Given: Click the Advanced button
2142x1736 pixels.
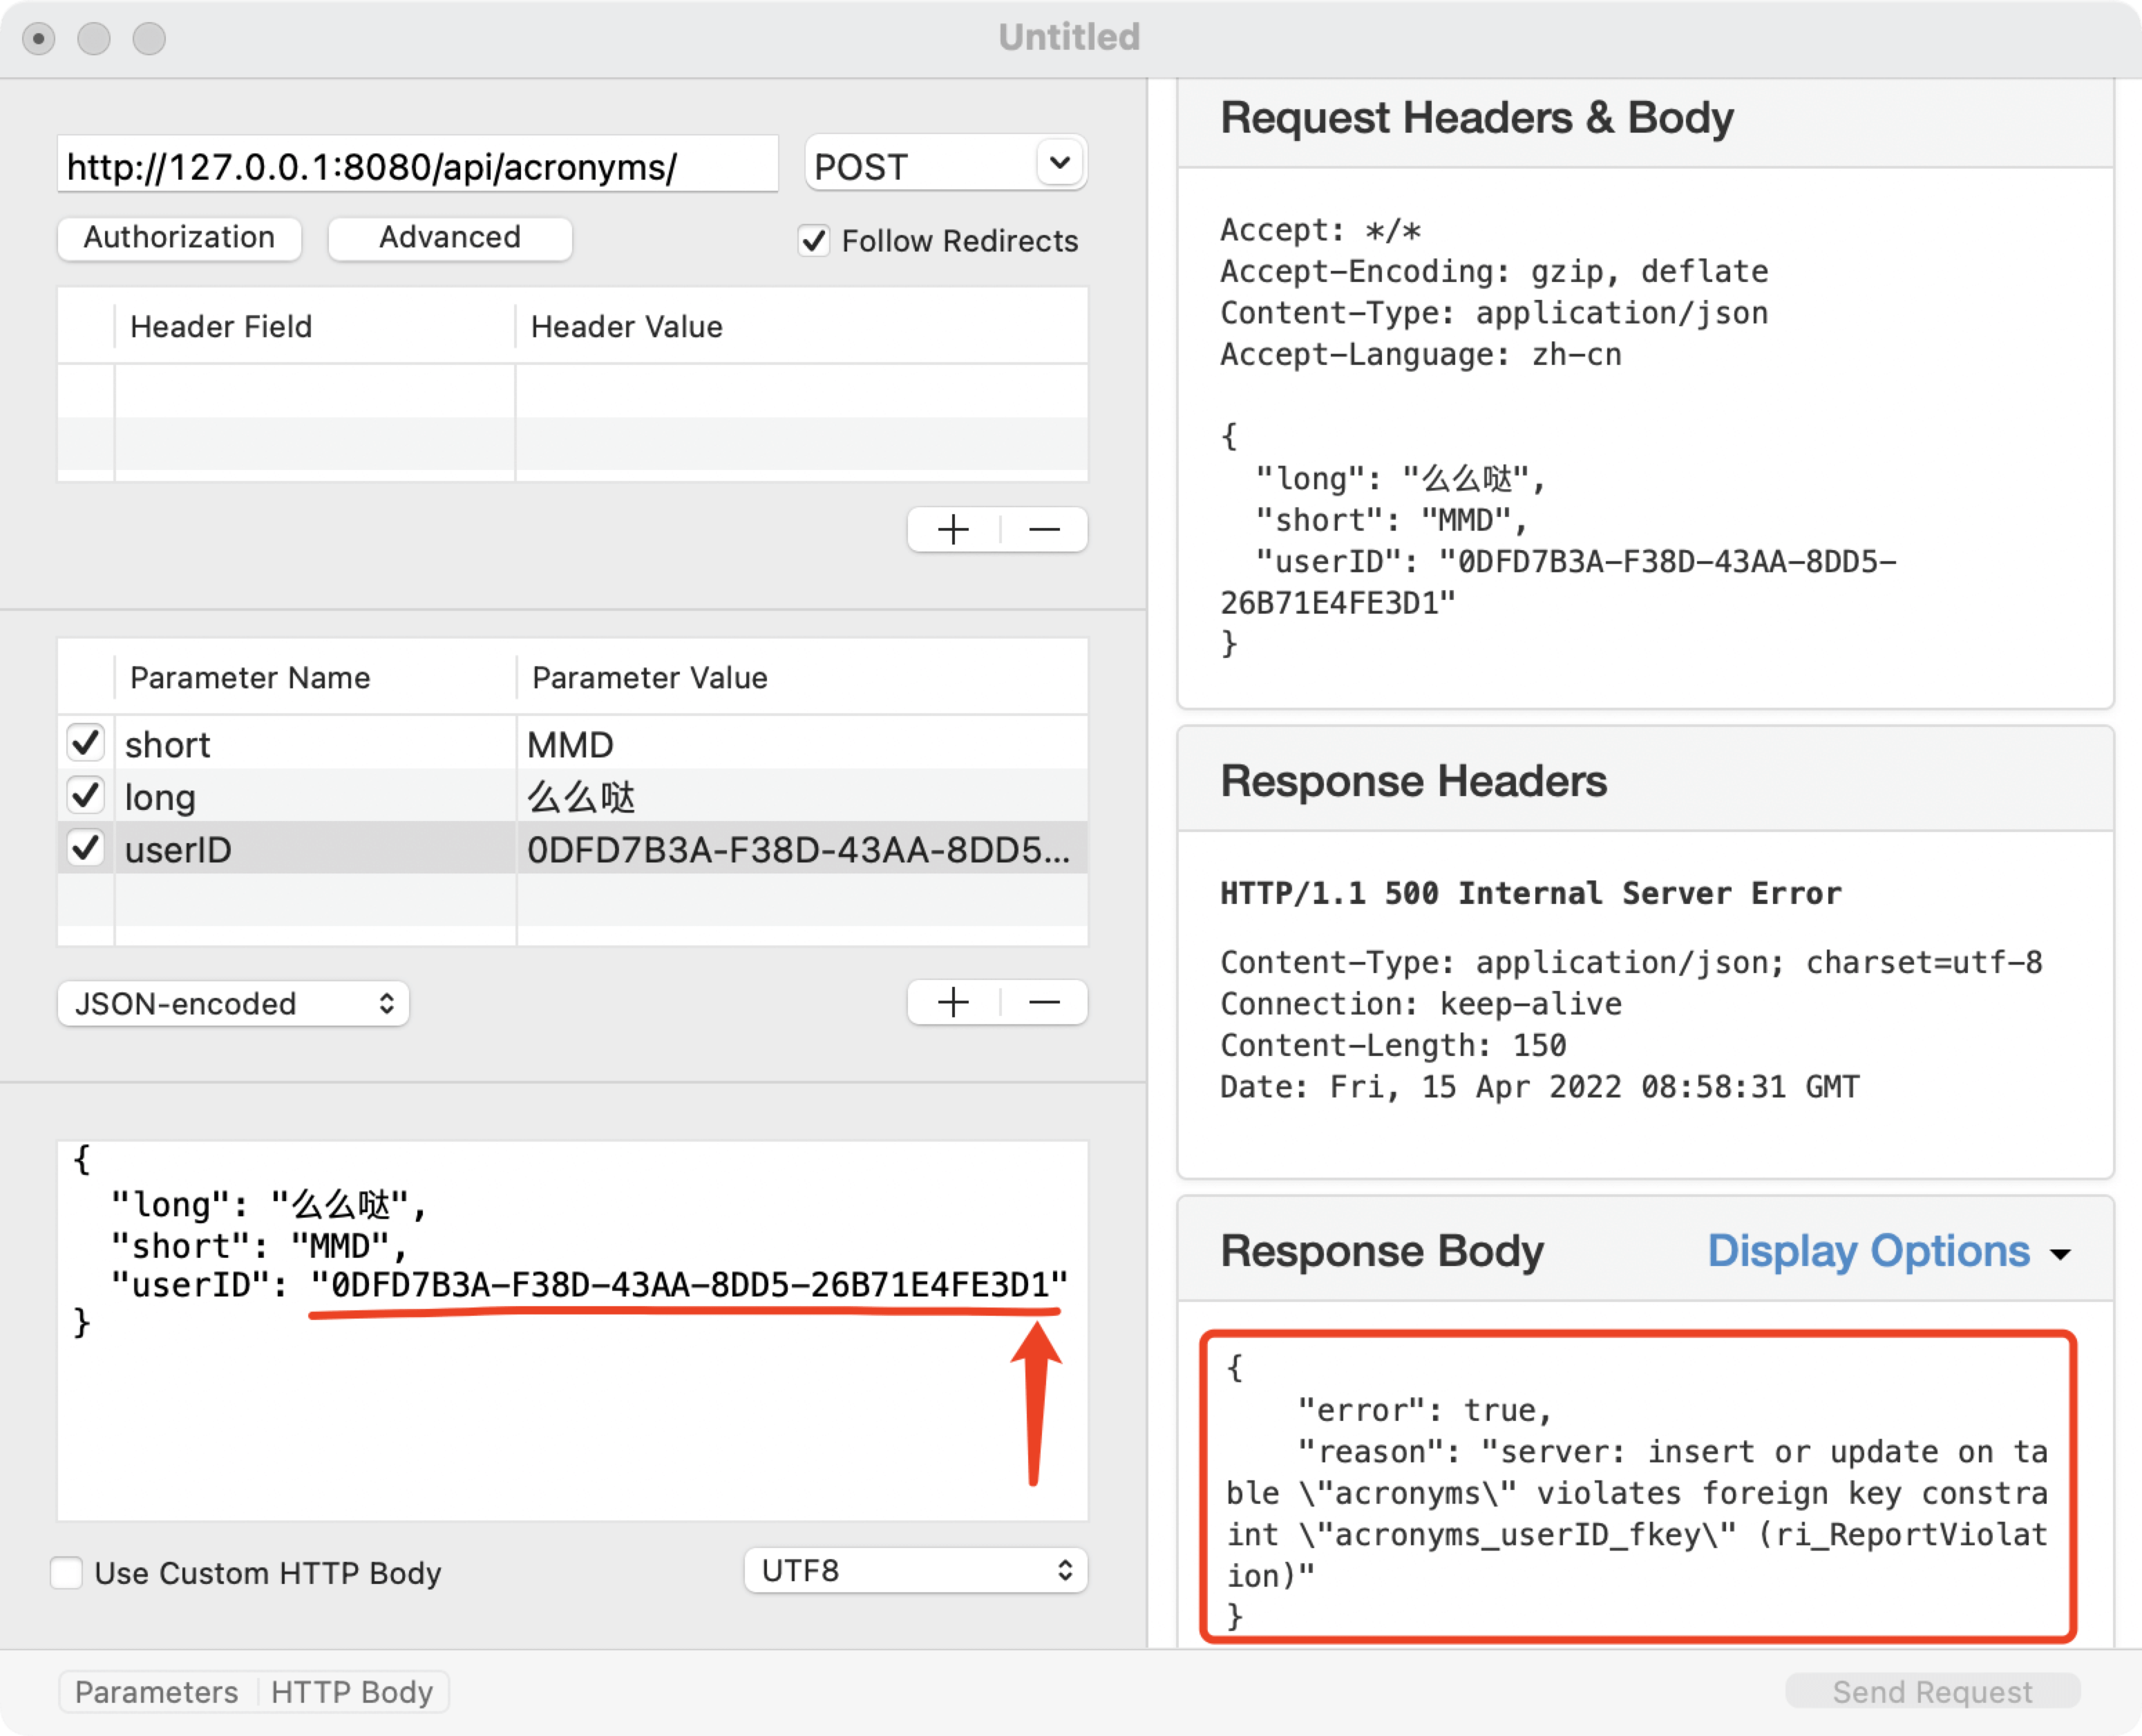Looking at the screenshot, I should [x=450, y=238].
